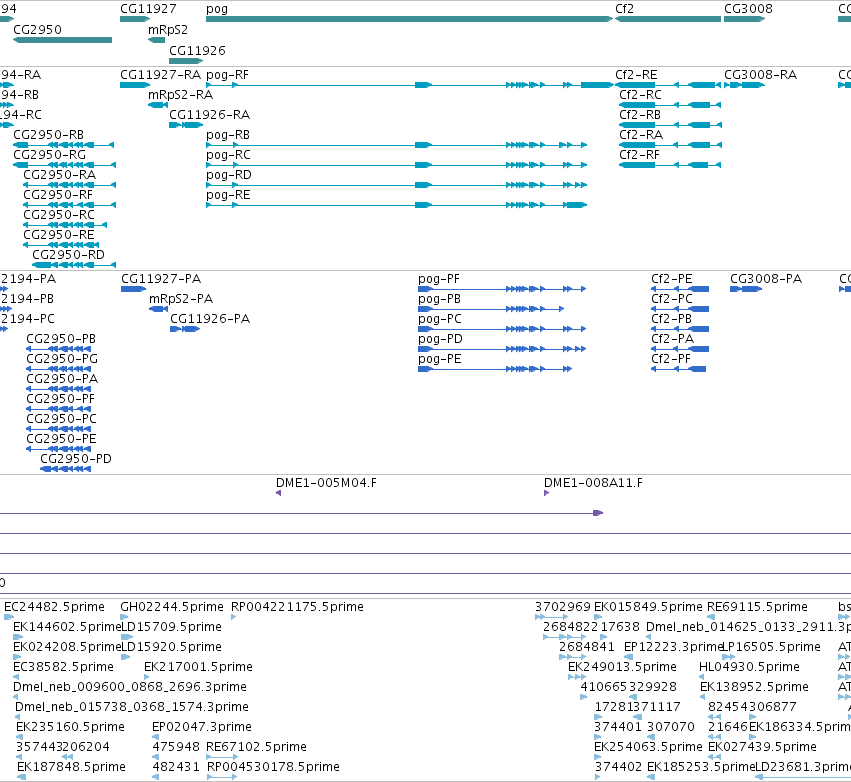Select the CG2950-PB protein label
This screenshot has height=782, width=851.
(61, 339)
